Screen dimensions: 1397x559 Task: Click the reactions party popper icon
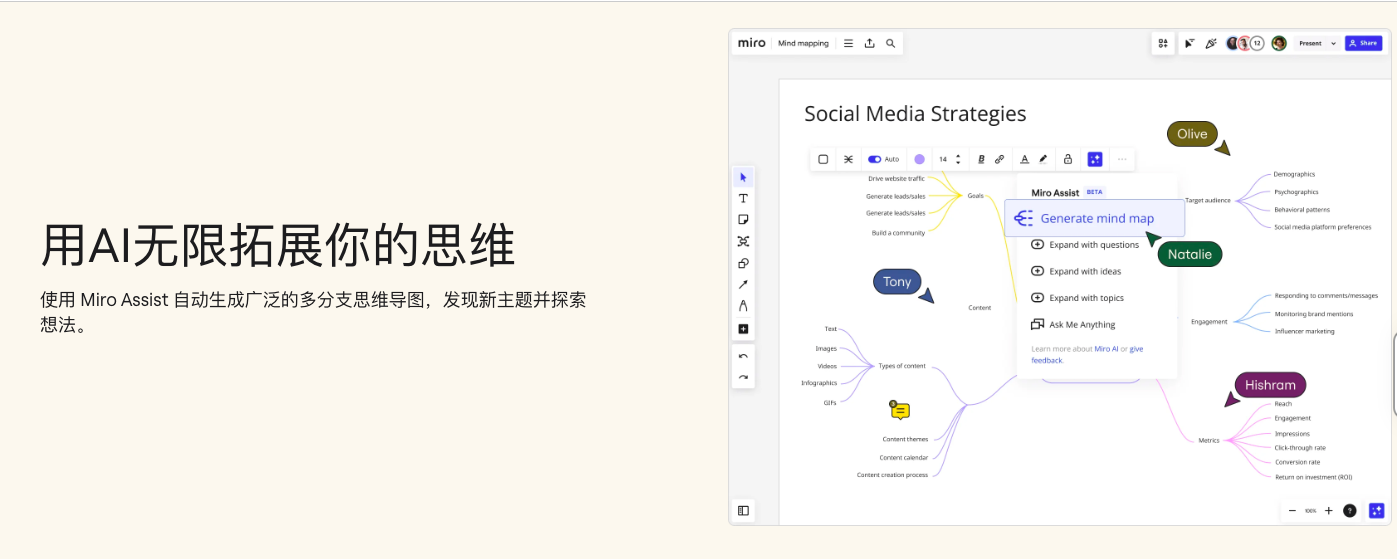point(1210,43)
